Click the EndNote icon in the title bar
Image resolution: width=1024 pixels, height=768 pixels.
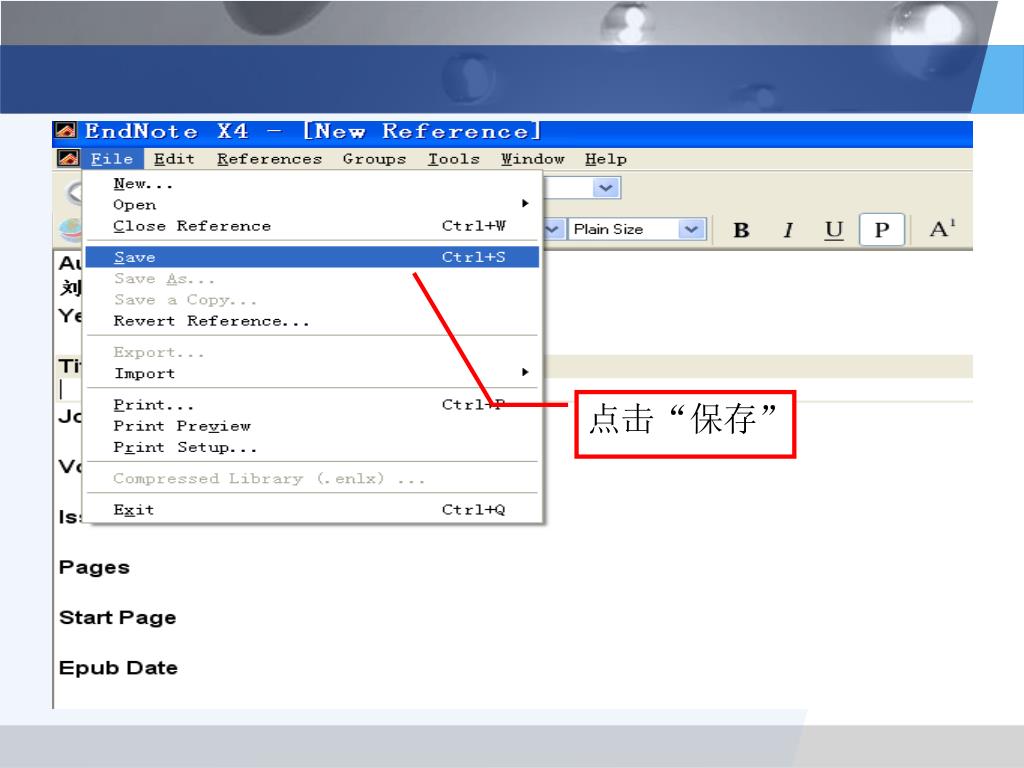coord(65,131)
